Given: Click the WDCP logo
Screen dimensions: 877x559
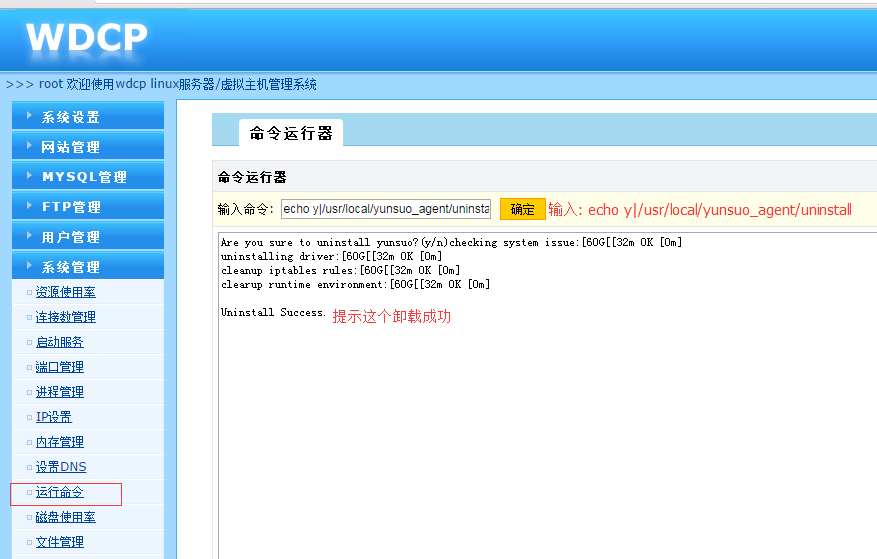Looking at the screenshot, I should click(x=86, y=38).
